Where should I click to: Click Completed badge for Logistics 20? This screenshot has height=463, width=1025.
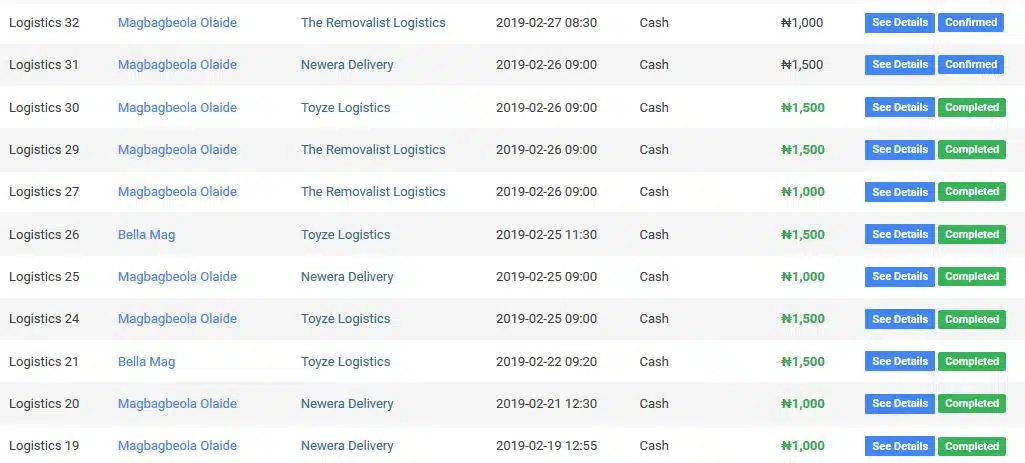(x=972, y=403)
